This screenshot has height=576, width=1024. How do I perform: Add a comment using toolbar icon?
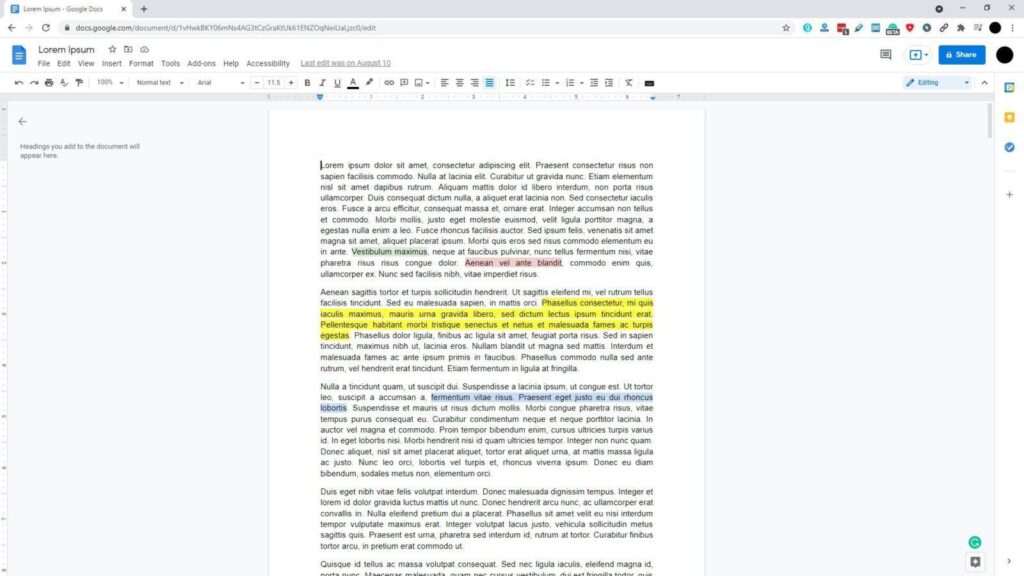click(404, 83)
